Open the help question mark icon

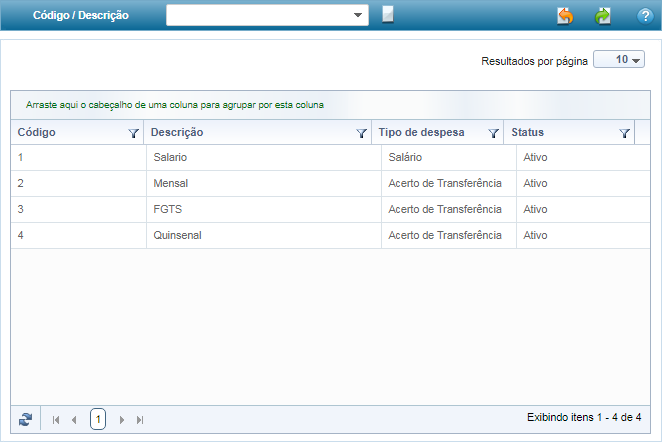[645, 16]
